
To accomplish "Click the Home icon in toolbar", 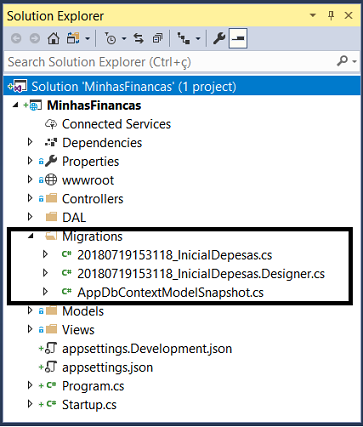I will (53, 39).
